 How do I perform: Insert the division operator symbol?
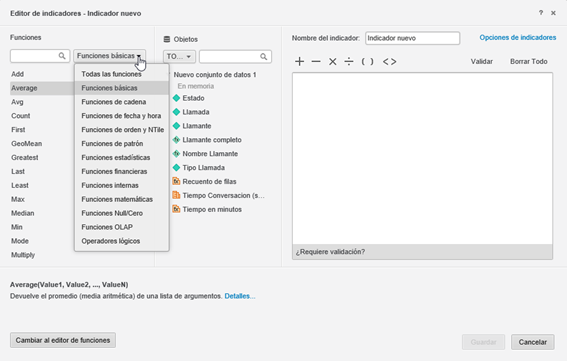coord(349,61)
